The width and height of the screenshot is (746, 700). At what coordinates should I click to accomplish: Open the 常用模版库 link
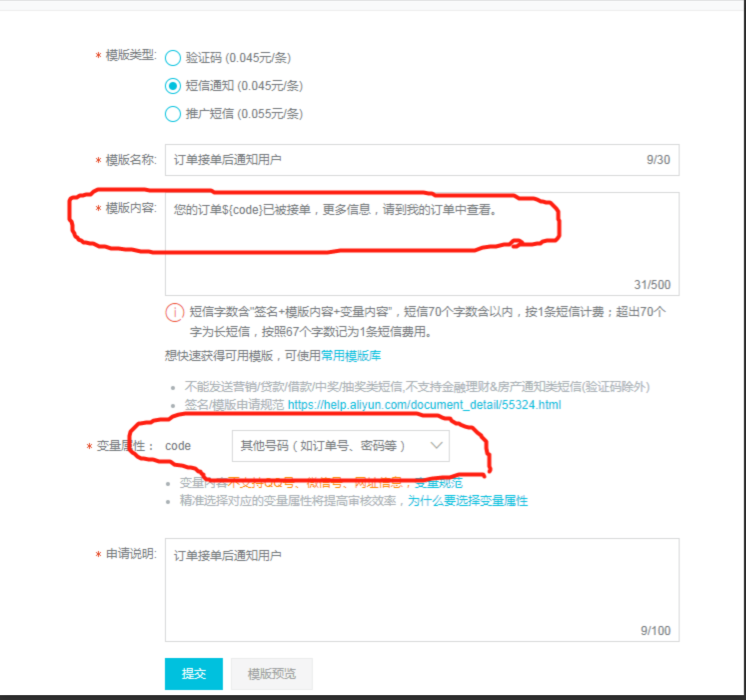coord(350,355)
